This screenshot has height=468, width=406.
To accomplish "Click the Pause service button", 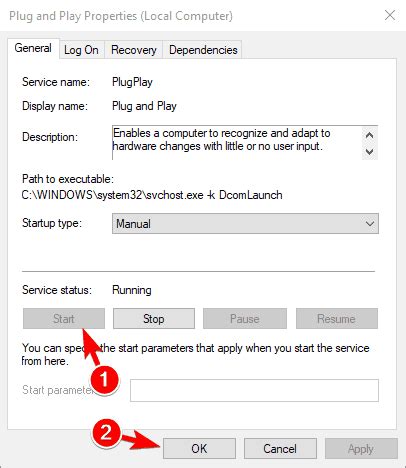I will 245,319.
